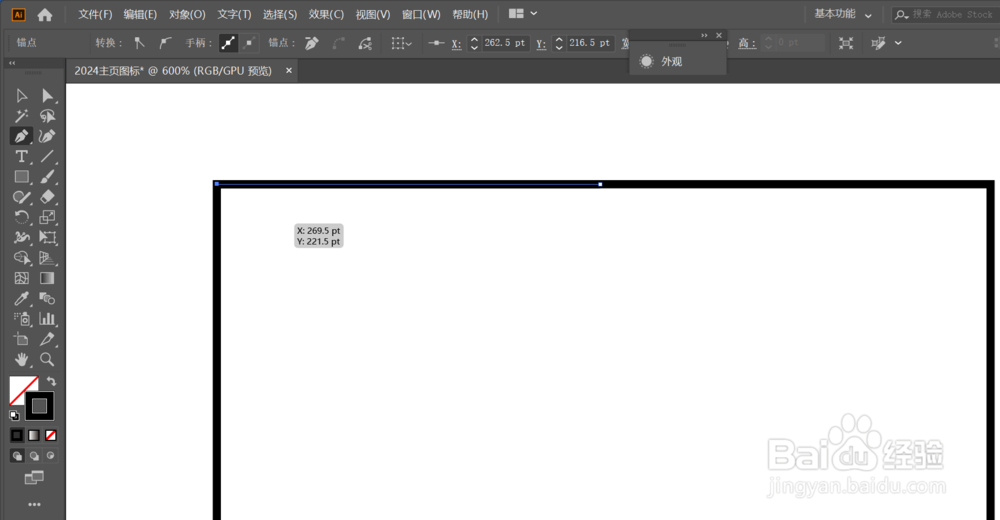Open the 文件(F) menu
Viewport: 1000px width, 520px height.
[95, 14]
